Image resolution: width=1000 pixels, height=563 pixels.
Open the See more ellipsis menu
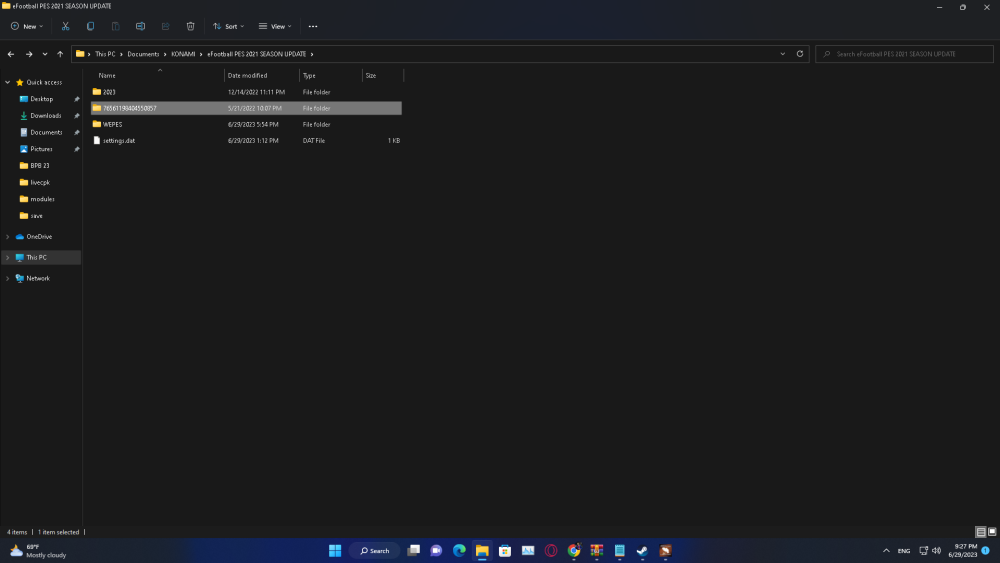[313, 26]
